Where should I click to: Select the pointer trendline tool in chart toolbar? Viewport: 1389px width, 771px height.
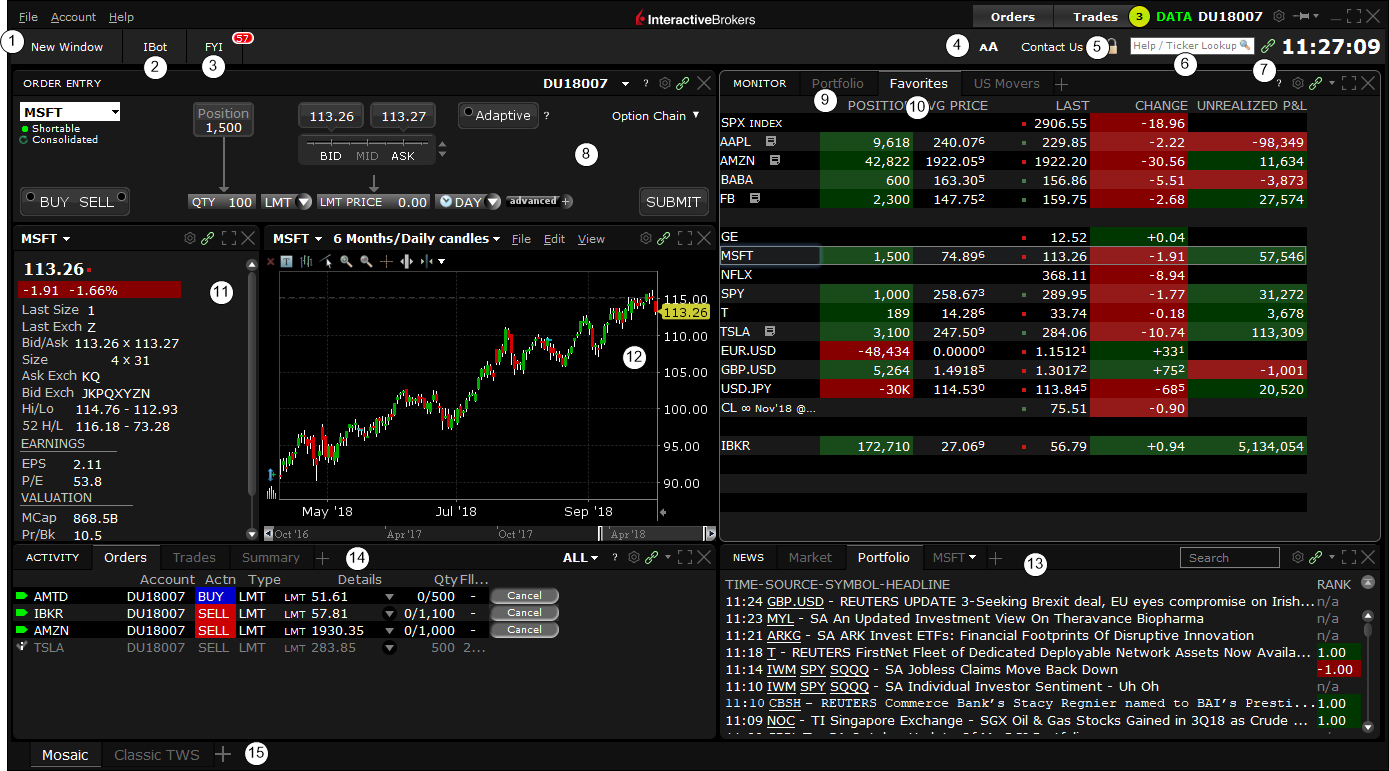pyautogui.click(x=326, y=261)
